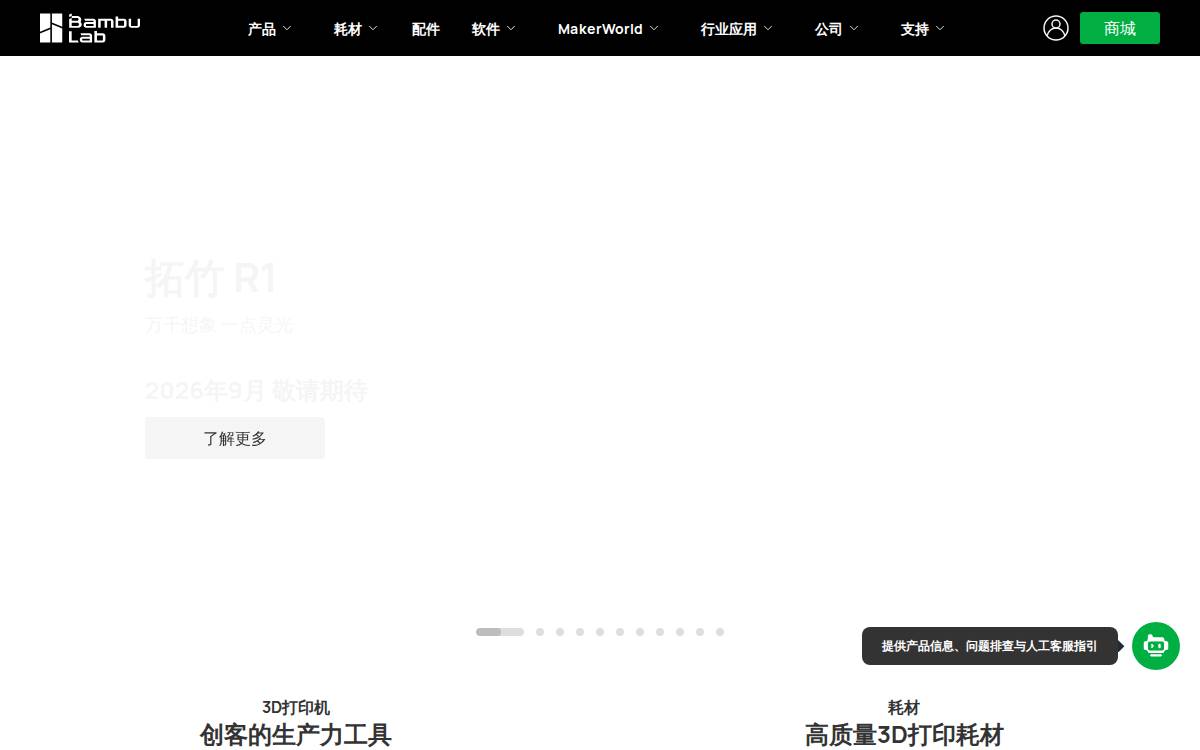1200x750 pixels.
Task: Open the 行业应用 navigation item
Action: point(729,29)
